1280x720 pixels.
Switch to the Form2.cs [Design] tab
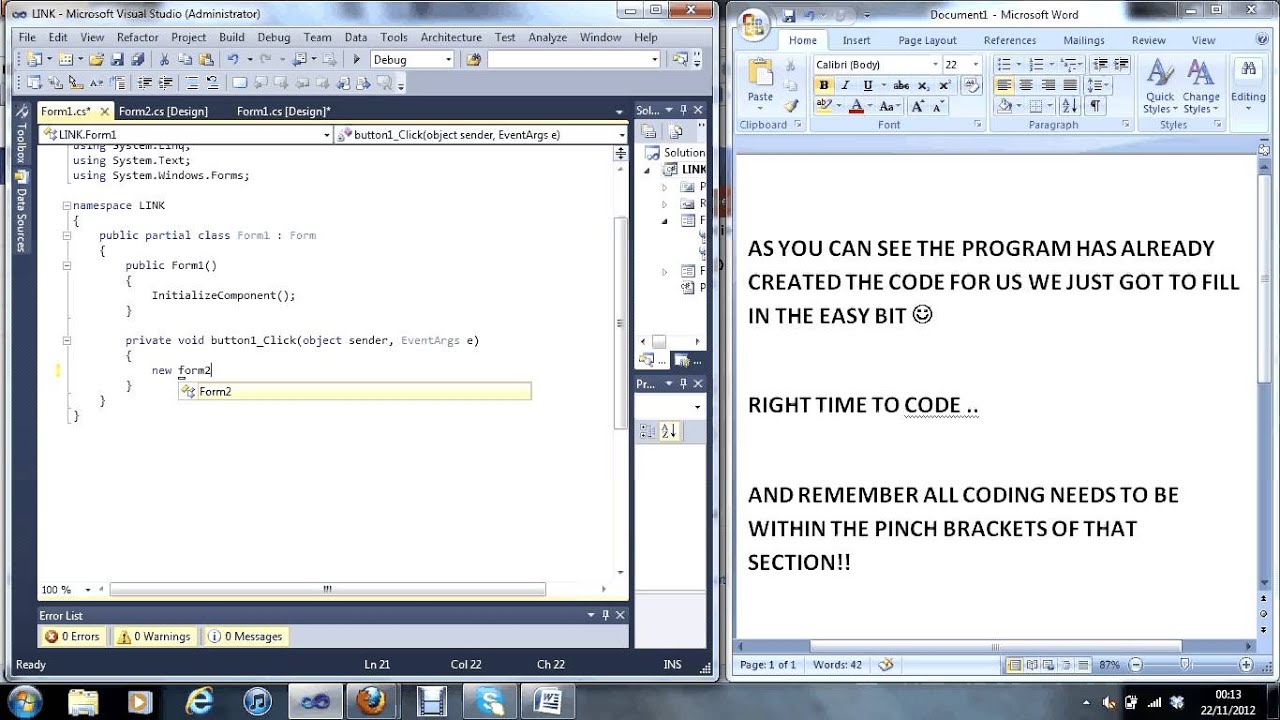point(163,111)
